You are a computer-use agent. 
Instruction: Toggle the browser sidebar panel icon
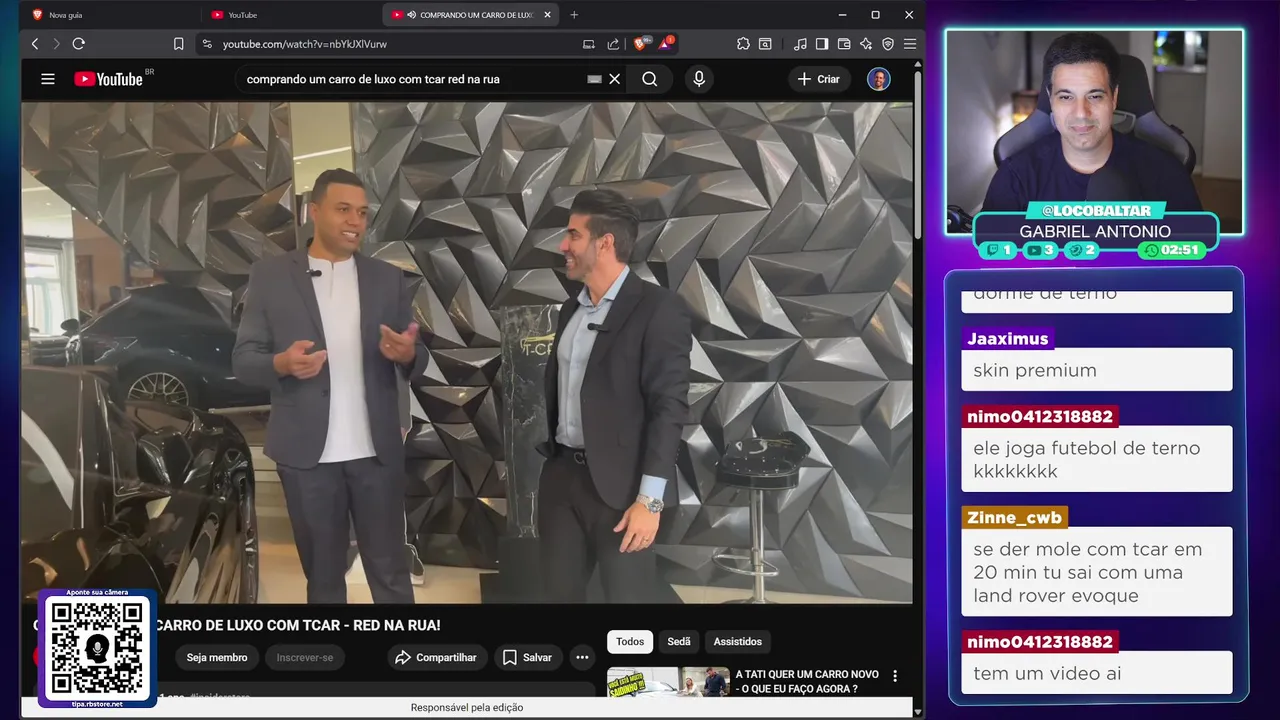click(822, 44)
